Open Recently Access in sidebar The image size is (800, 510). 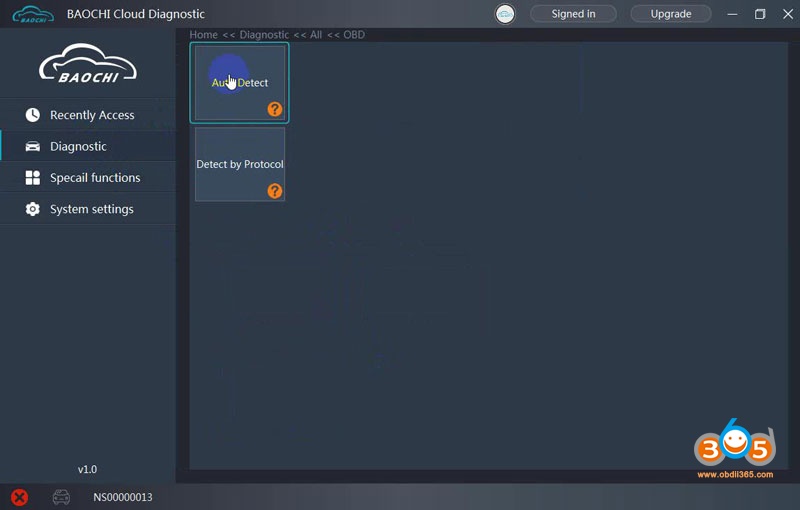point(88,115)
